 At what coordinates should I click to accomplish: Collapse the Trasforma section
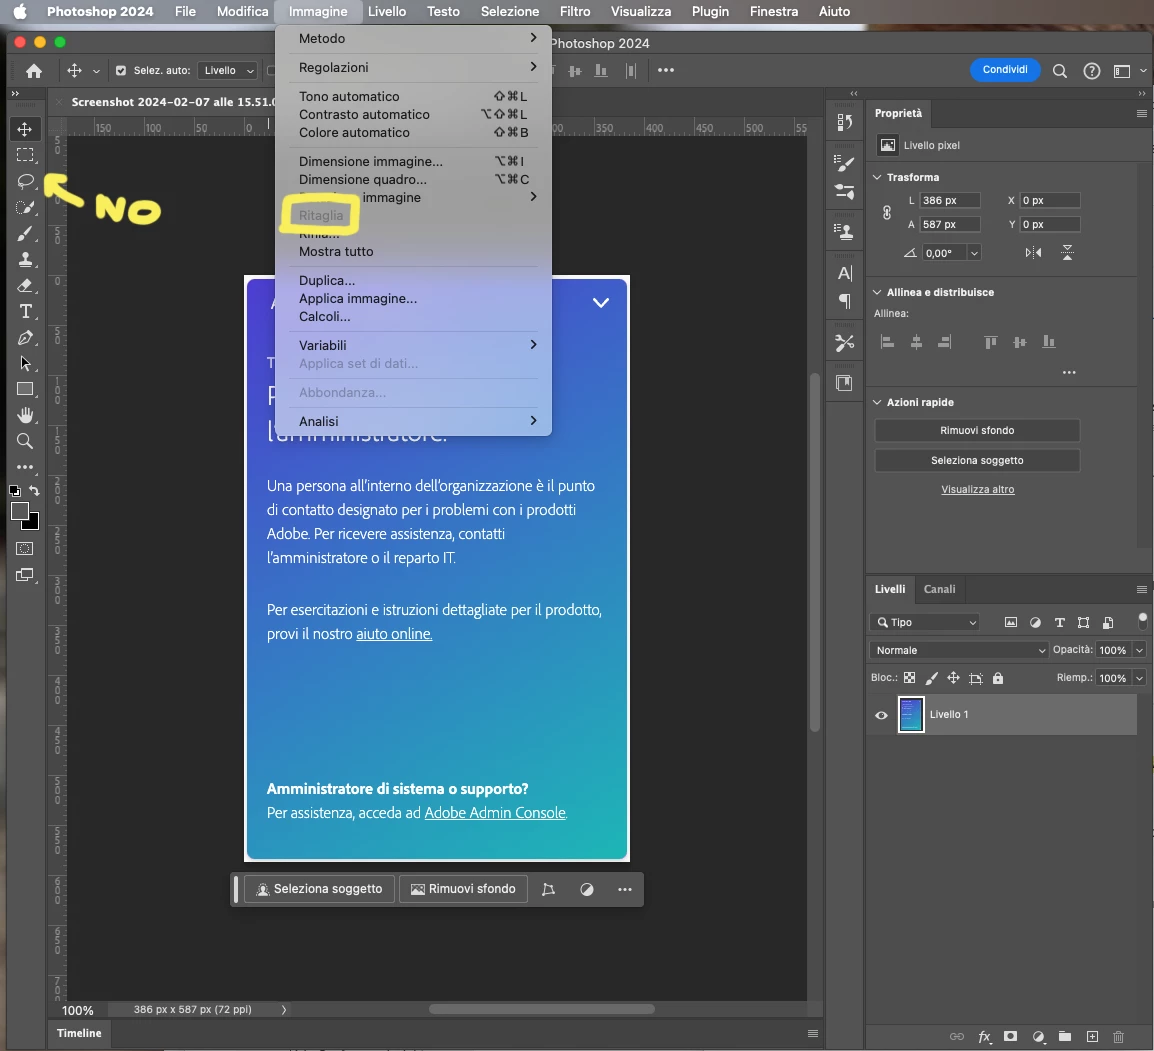coord(877,177)
